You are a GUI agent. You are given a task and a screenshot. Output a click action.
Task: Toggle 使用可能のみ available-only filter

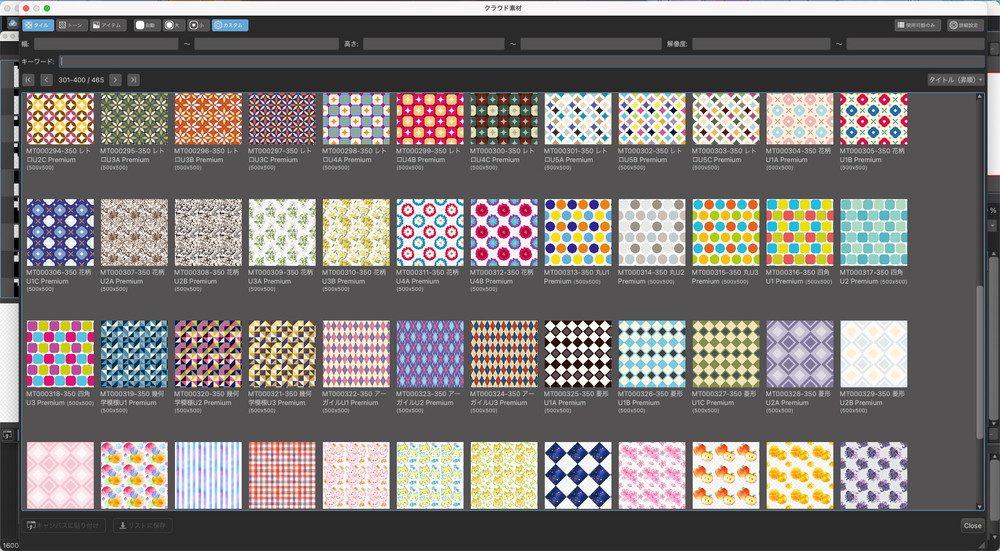tap(919, 25)
